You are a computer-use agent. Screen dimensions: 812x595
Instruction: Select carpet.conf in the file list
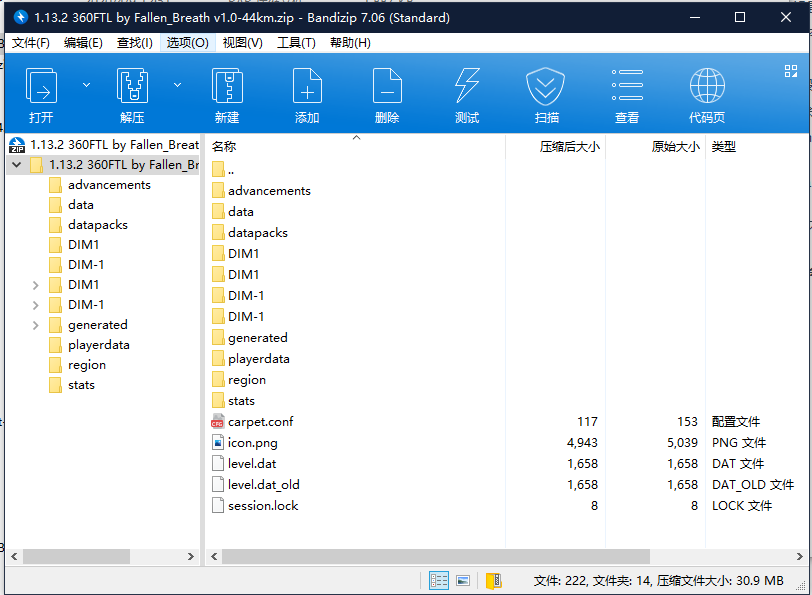tap(260, 422)
